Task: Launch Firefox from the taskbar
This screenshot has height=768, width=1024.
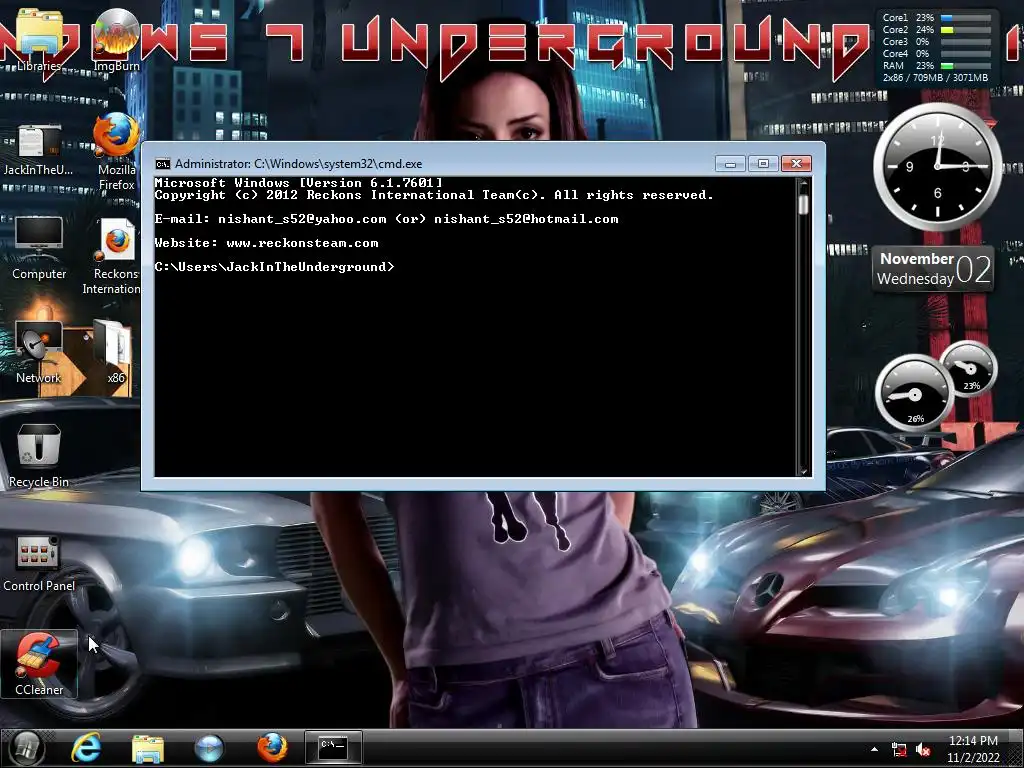Action: [x=272, y=748]
